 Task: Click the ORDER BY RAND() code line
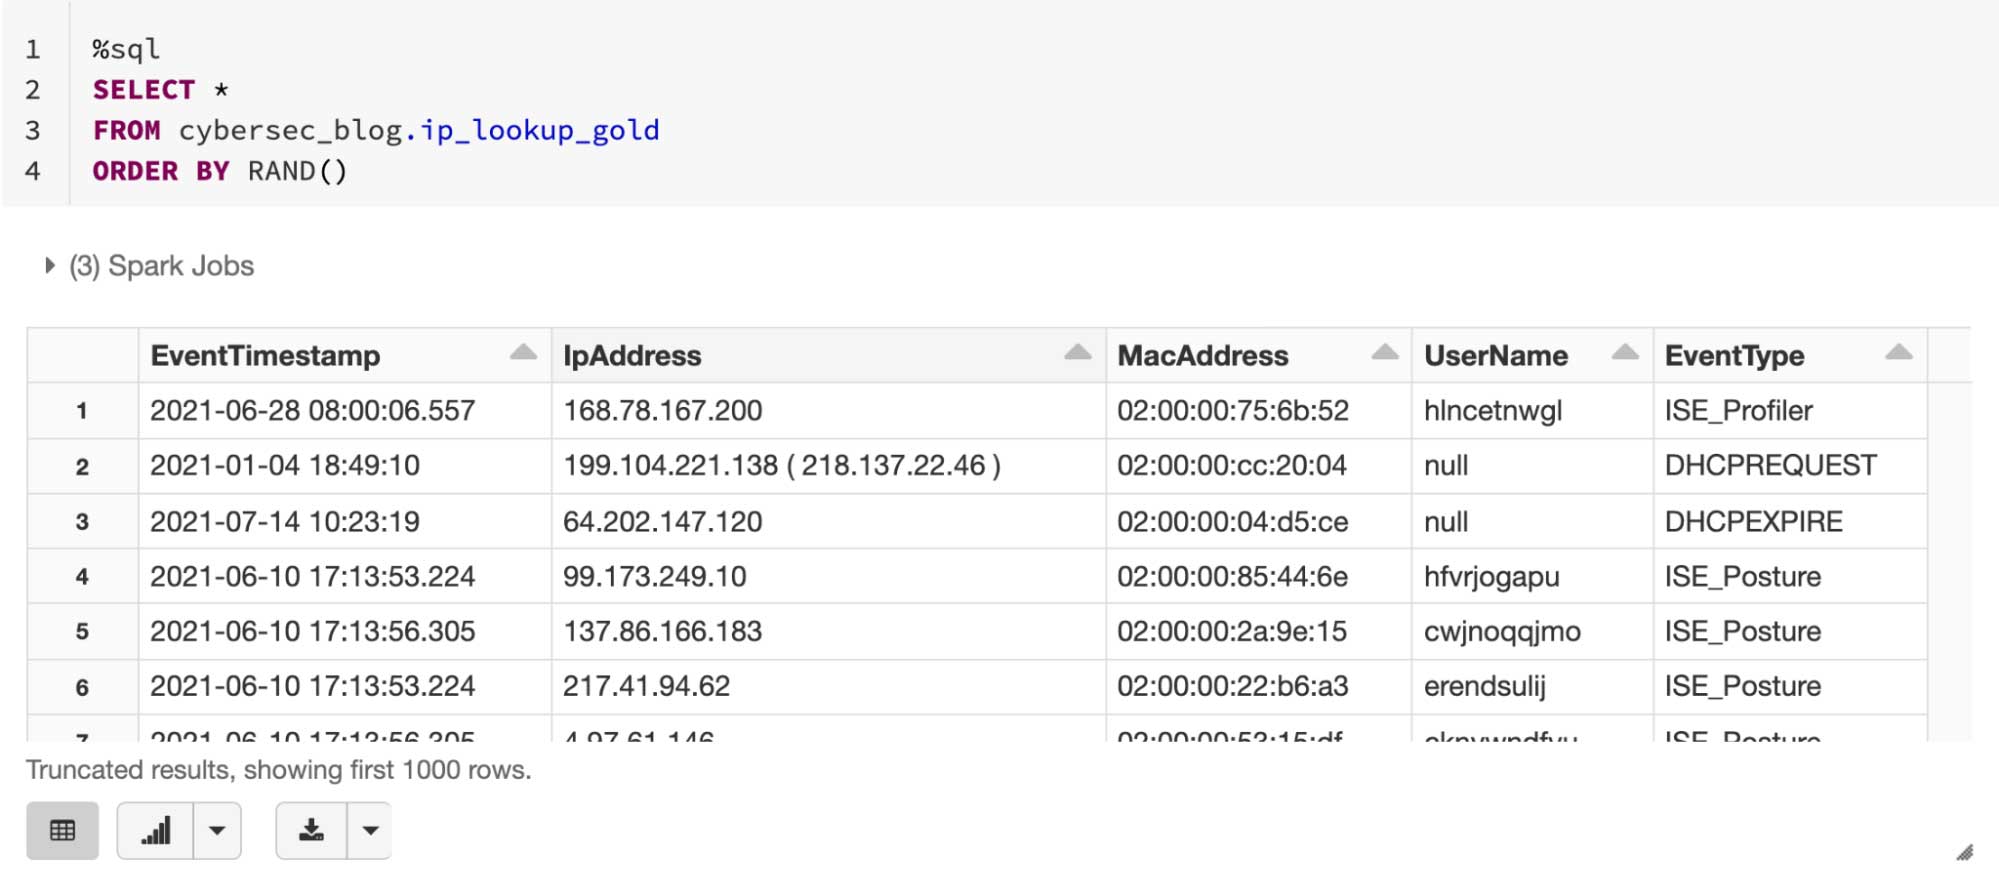[x=220, y=171]
